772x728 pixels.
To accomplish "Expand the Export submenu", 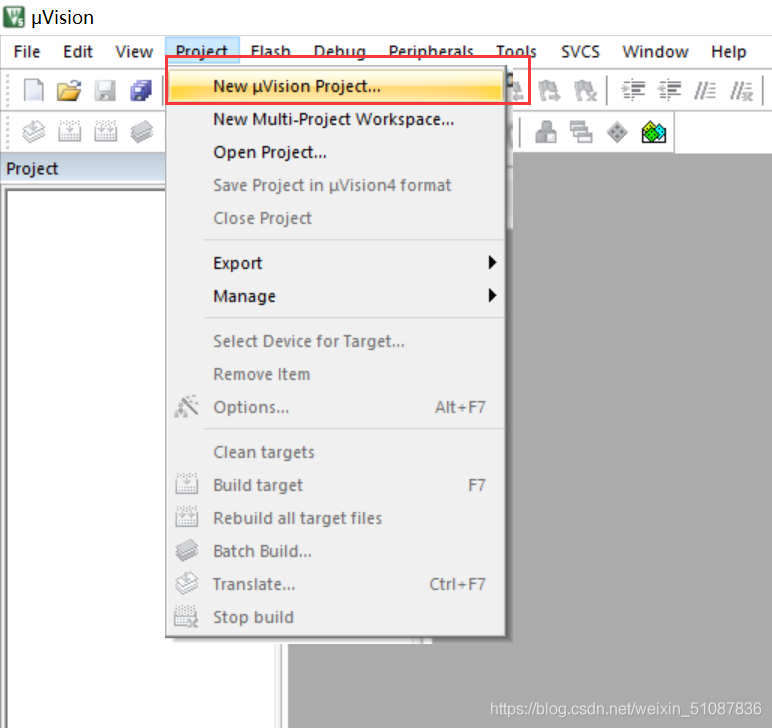I will point(335,263).
